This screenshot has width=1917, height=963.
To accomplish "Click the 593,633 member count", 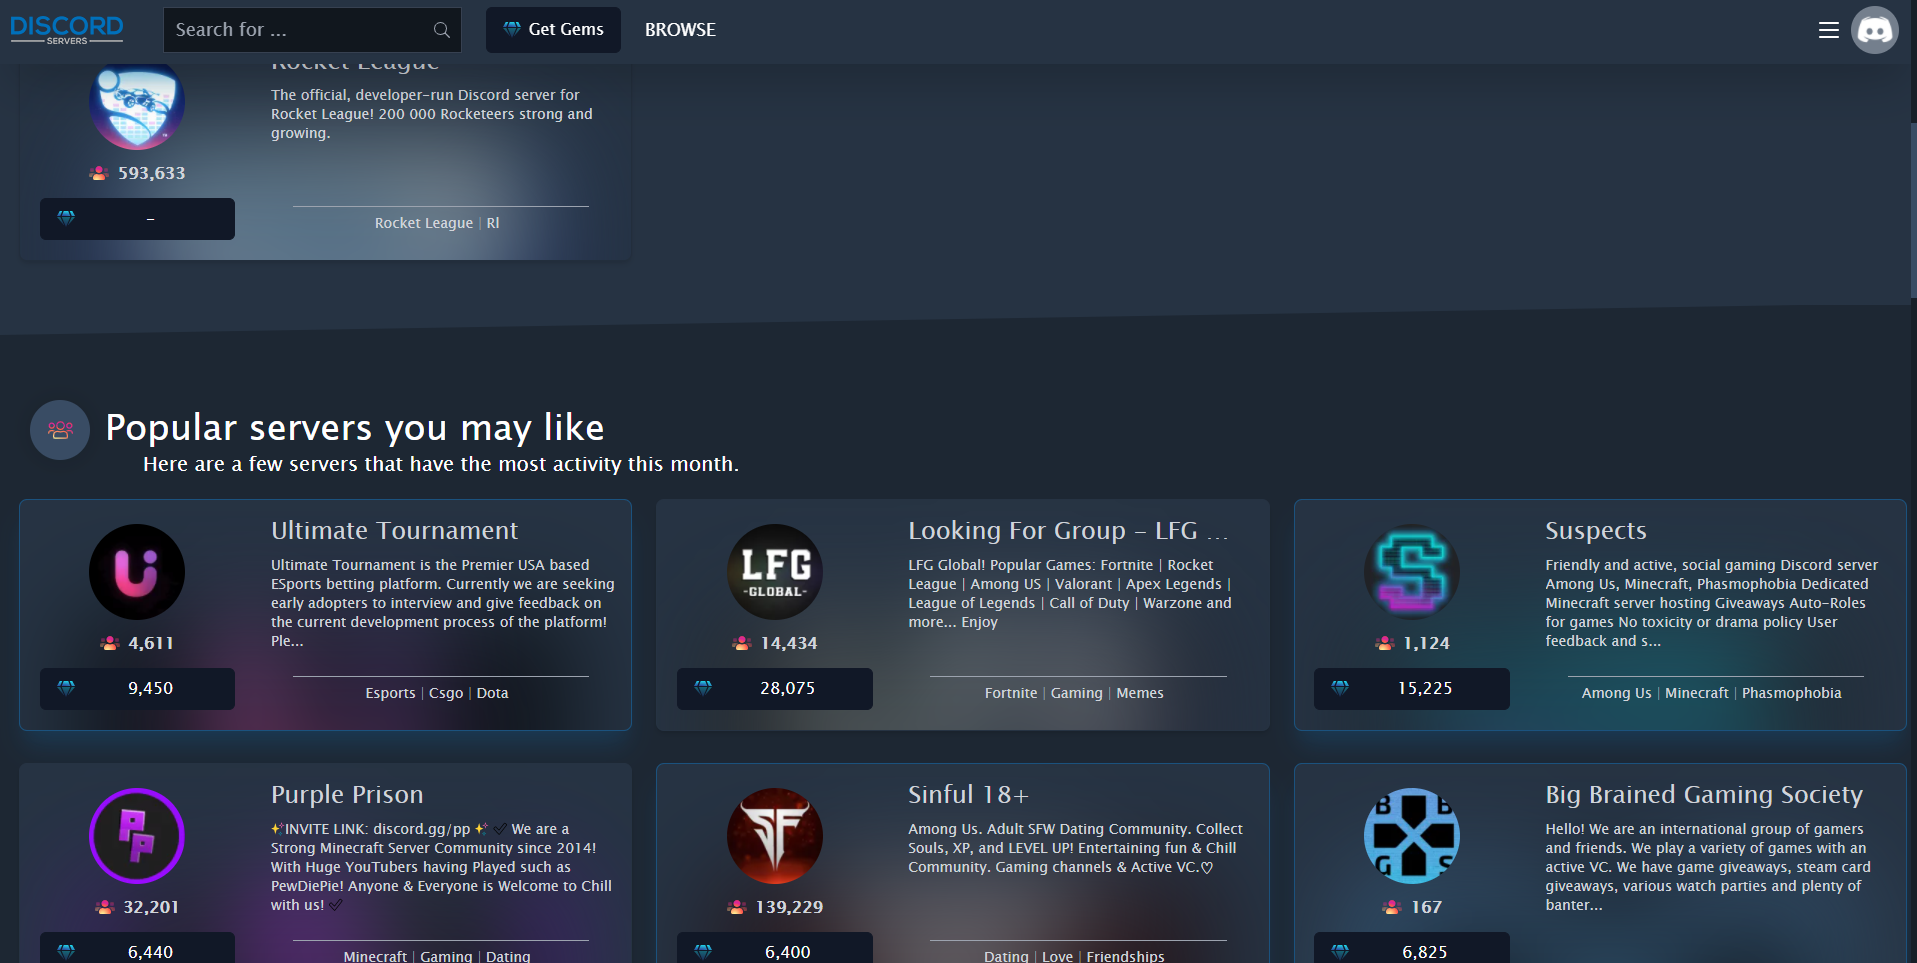I will [x=151, y=173].
